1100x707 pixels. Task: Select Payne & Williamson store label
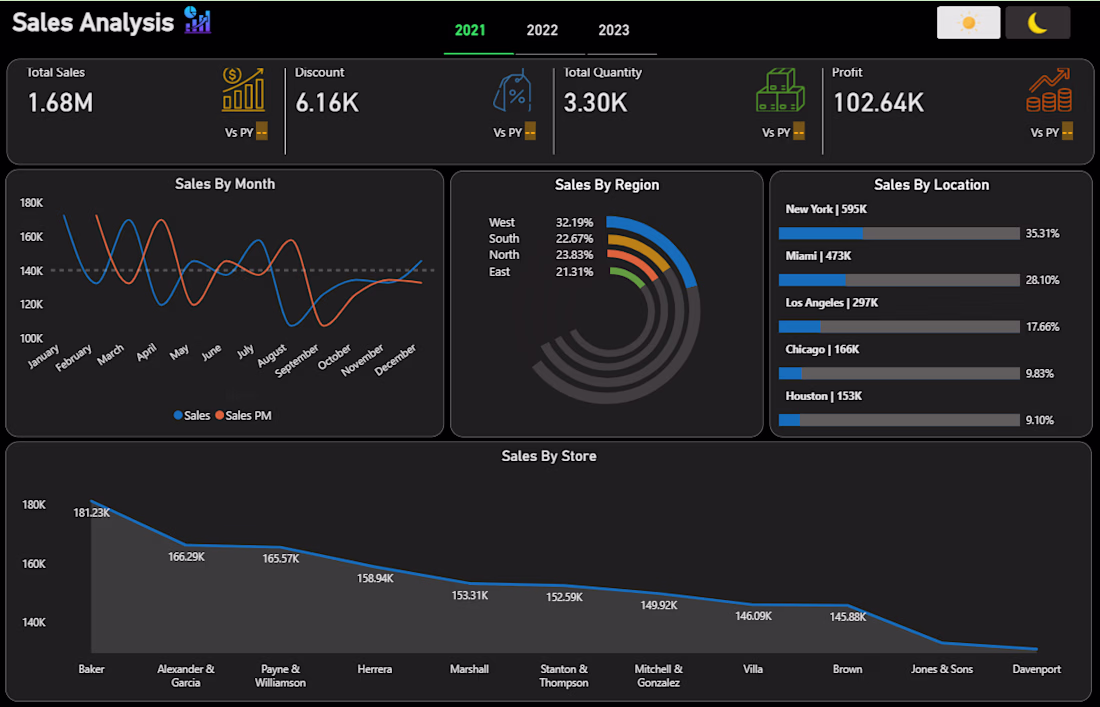(281, 675)
